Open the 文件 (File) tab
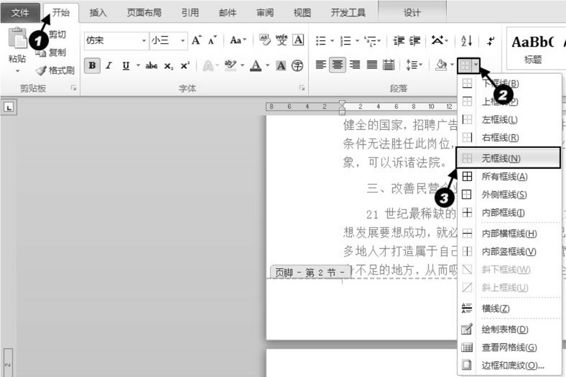 point(20,13)
